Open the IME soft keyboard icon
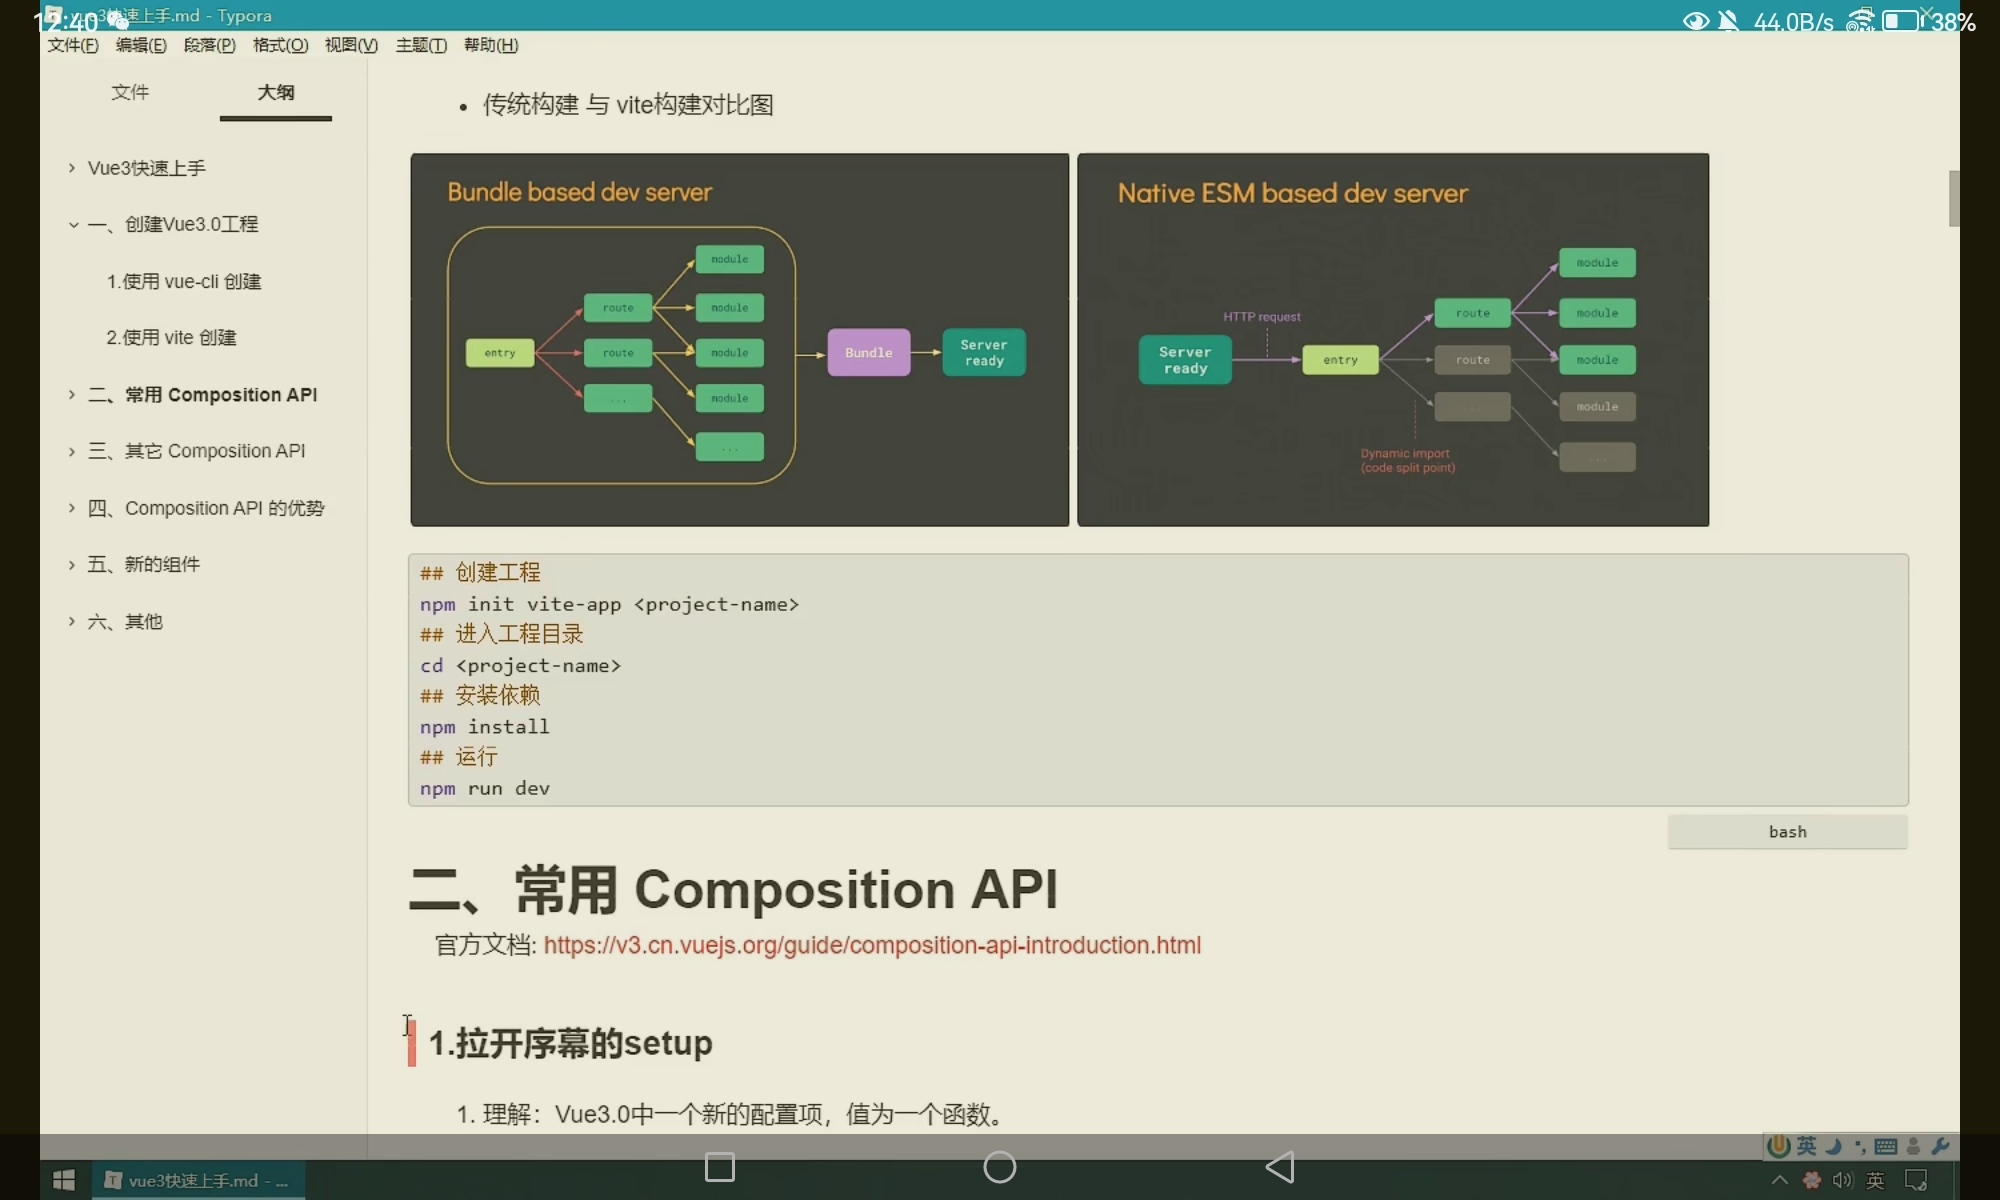 1886,1146
